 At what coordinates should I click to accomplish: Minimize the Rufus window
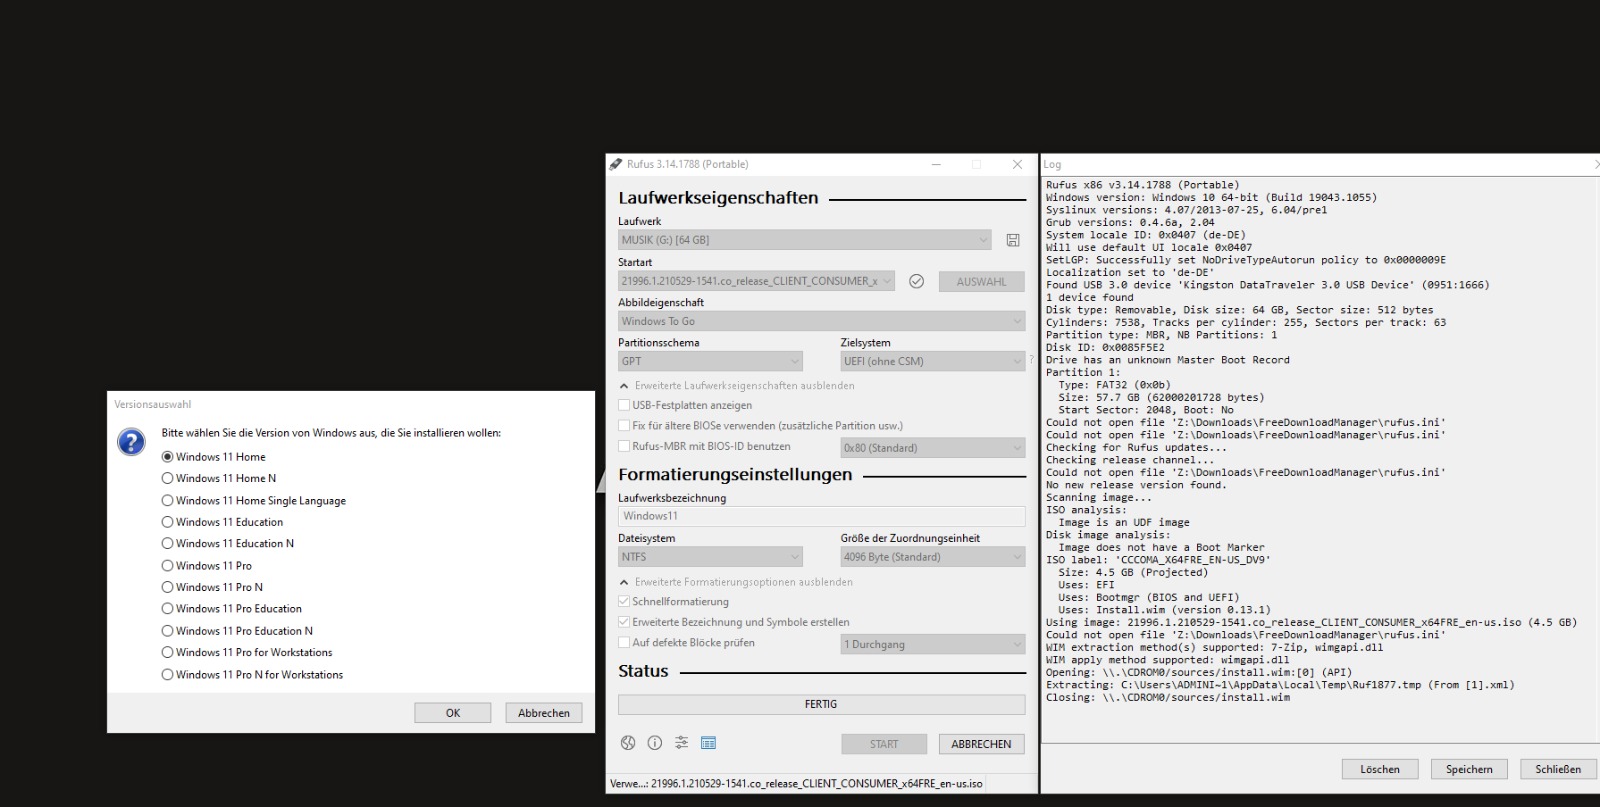[936, 164]
